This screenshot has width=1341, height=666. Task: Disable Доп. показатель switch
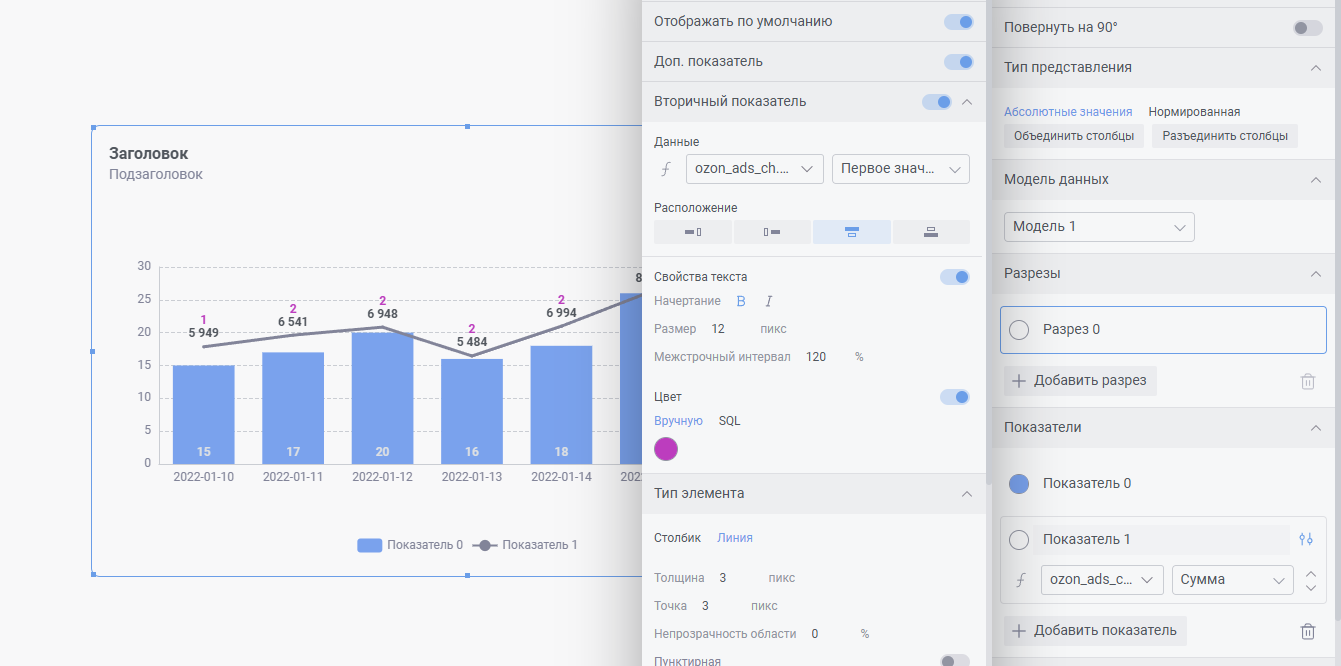958,62
